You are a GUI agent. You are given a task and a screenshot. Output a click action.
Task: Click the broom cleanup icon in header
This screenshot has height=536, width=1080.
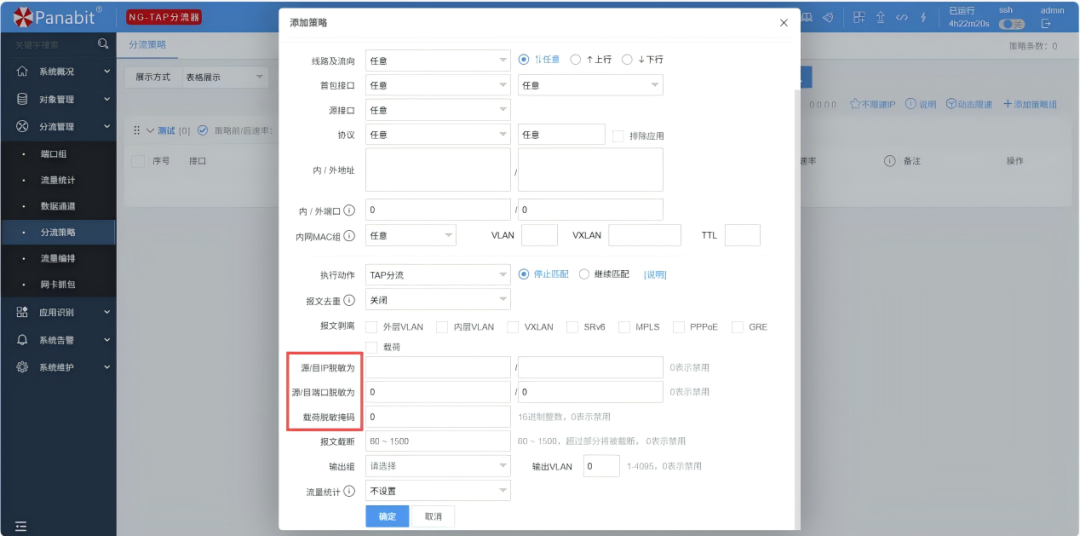point(829,17)
